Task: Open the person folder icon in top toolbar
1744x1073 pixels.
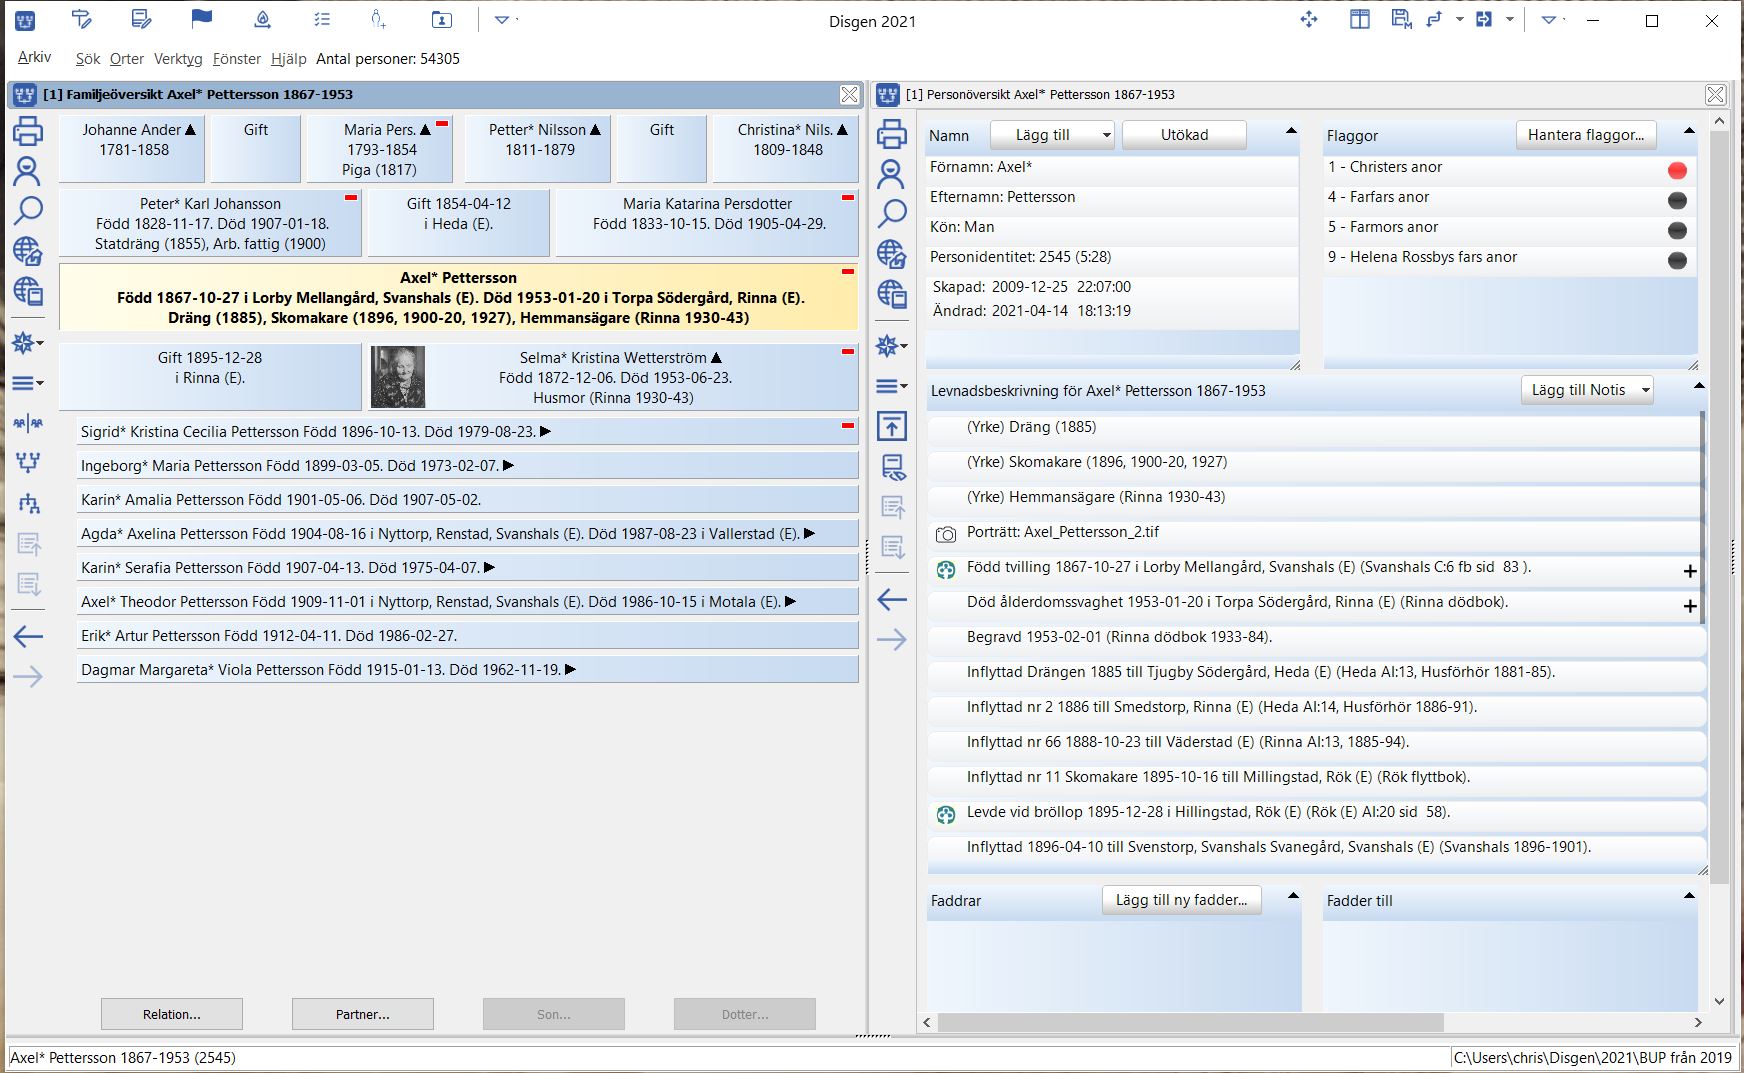Action: [441, 19]
